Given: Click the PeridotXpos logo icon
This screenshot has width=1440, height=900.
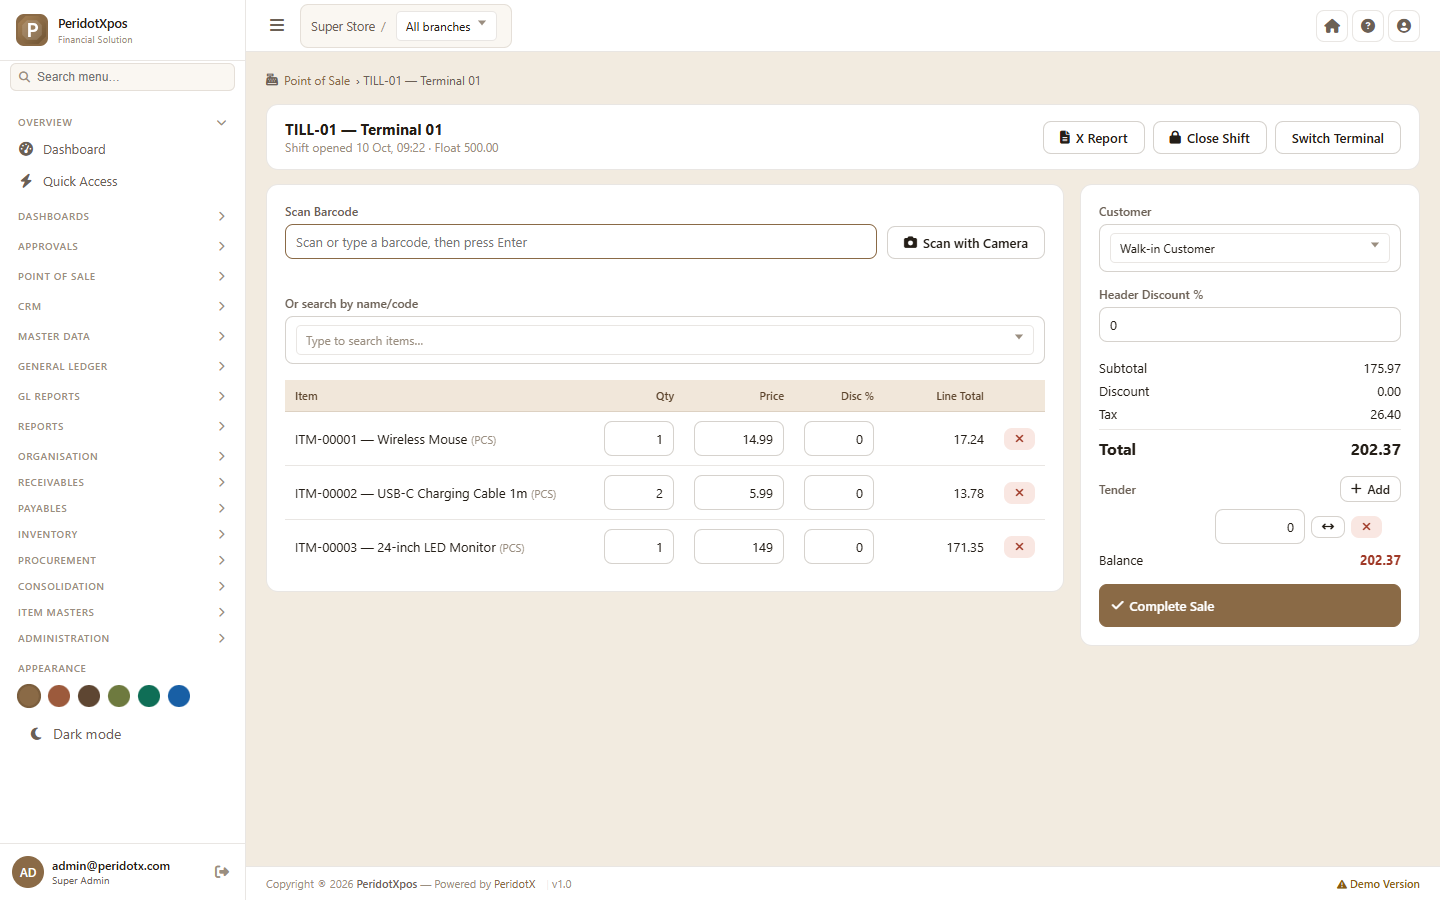Looking at the screenshot, I should [x=32, y=30].
